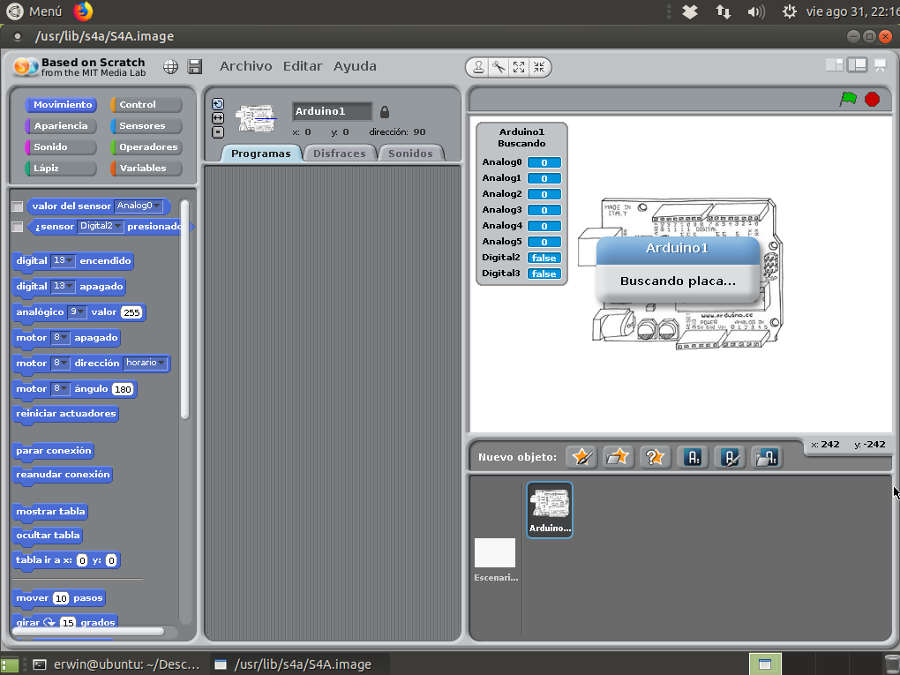Switch to Sonidos tab

click(410, 153)
